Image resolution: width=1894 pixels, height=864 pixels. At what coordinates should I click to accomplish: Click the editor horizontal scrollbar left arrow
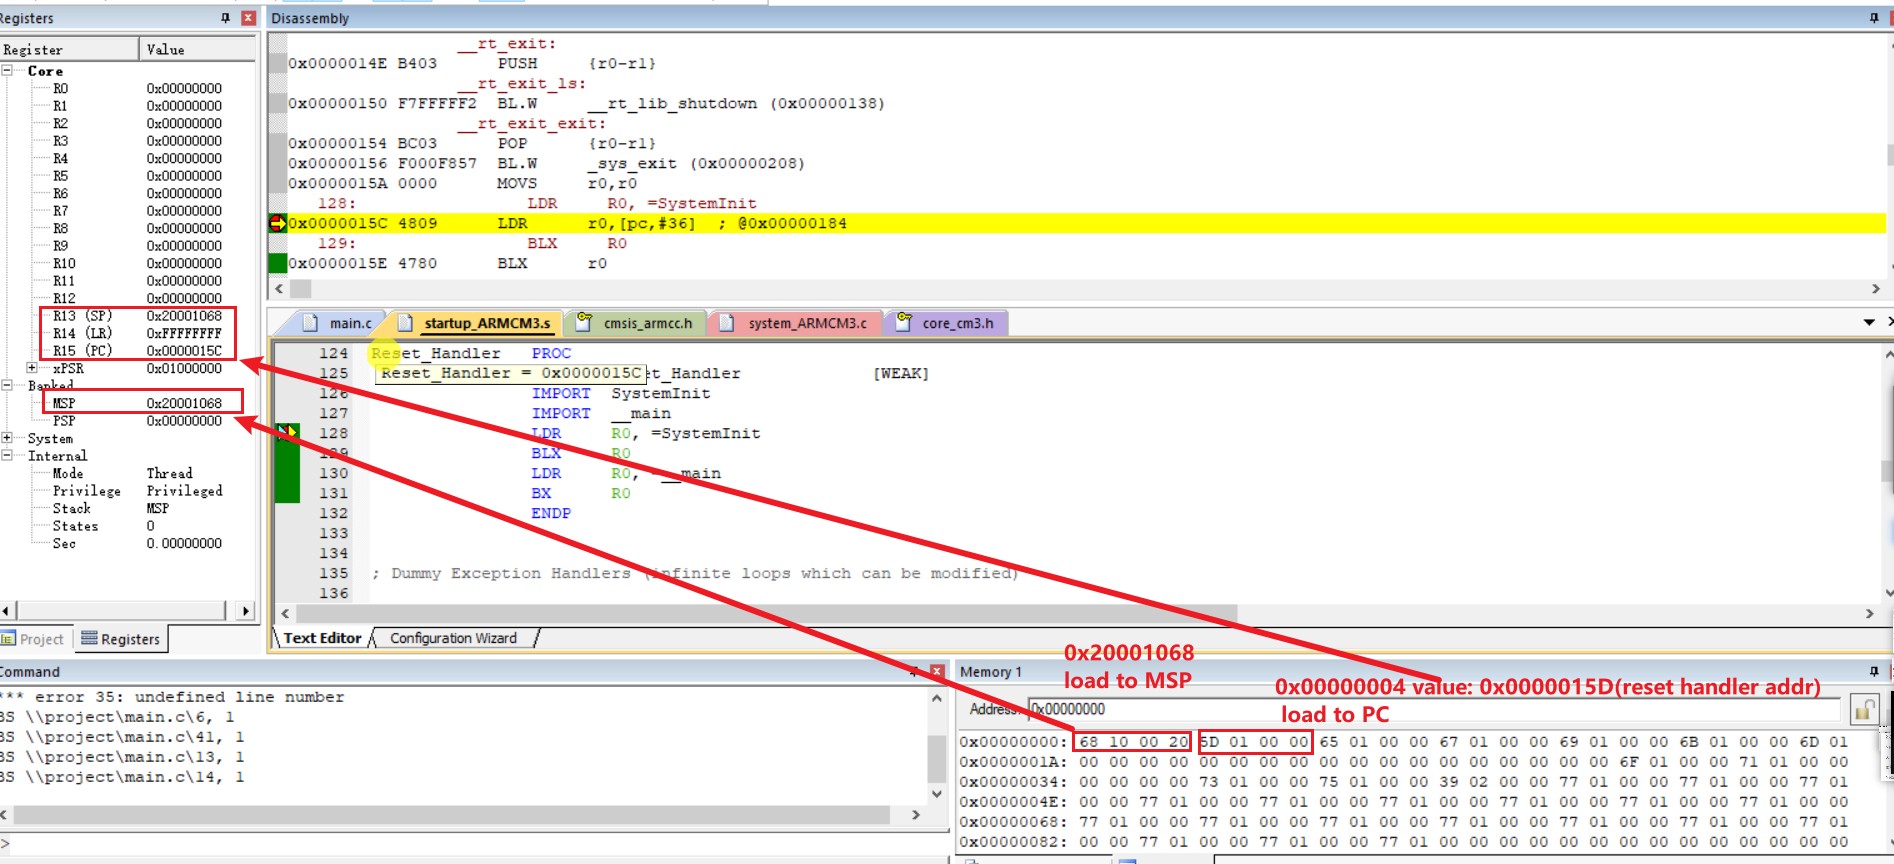click(x=285, y=613)
